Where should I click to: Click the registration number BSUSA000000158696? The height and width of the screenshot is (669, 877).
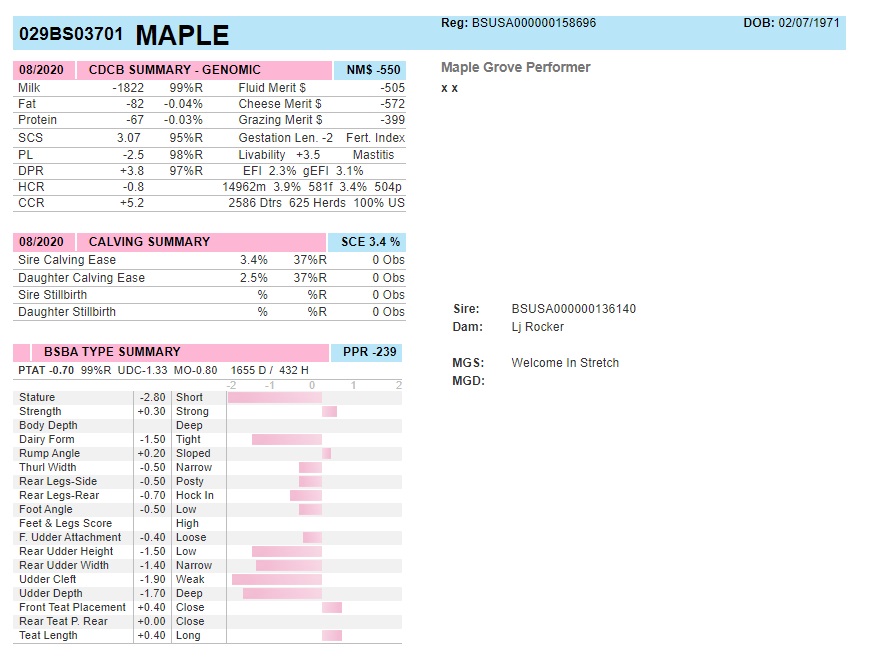(x=534, y=23)
